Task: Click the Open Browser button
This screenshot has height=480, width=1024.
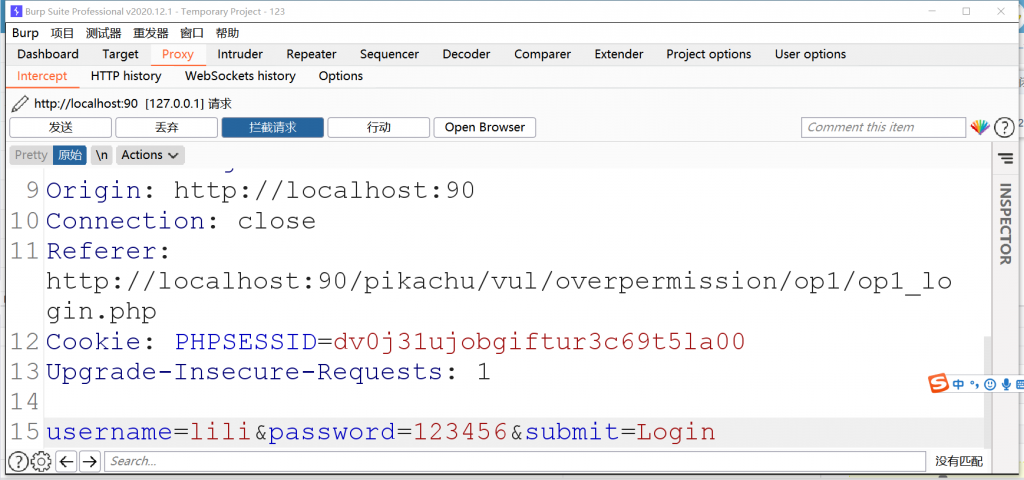Action: tap(485, 127)
